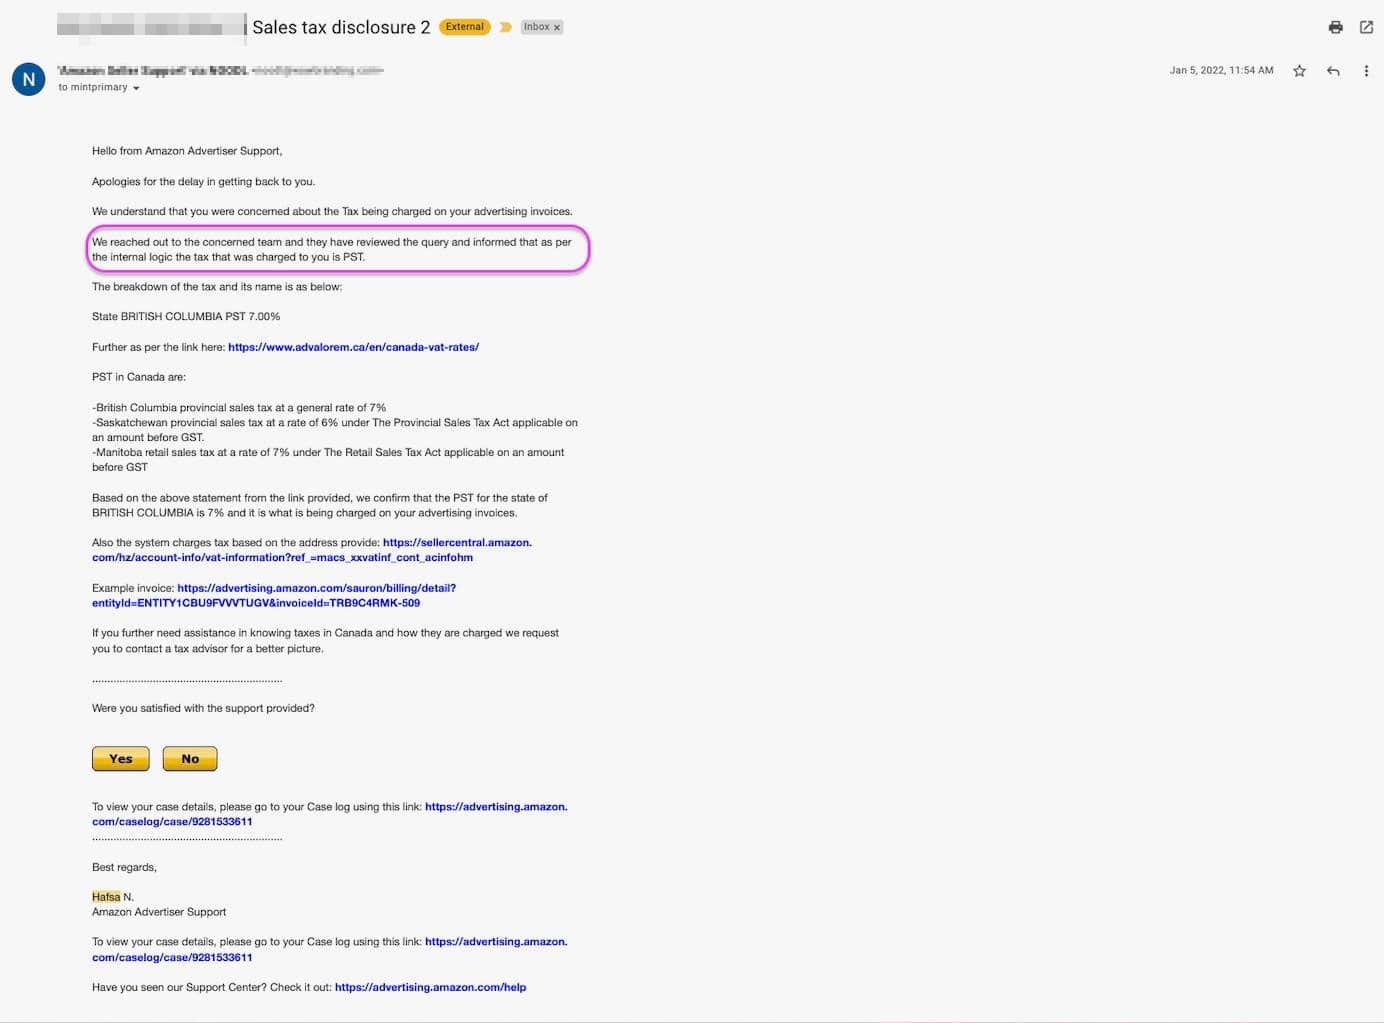
Task: Answer Yes to the satisfaction question
Action: (120, 759)
